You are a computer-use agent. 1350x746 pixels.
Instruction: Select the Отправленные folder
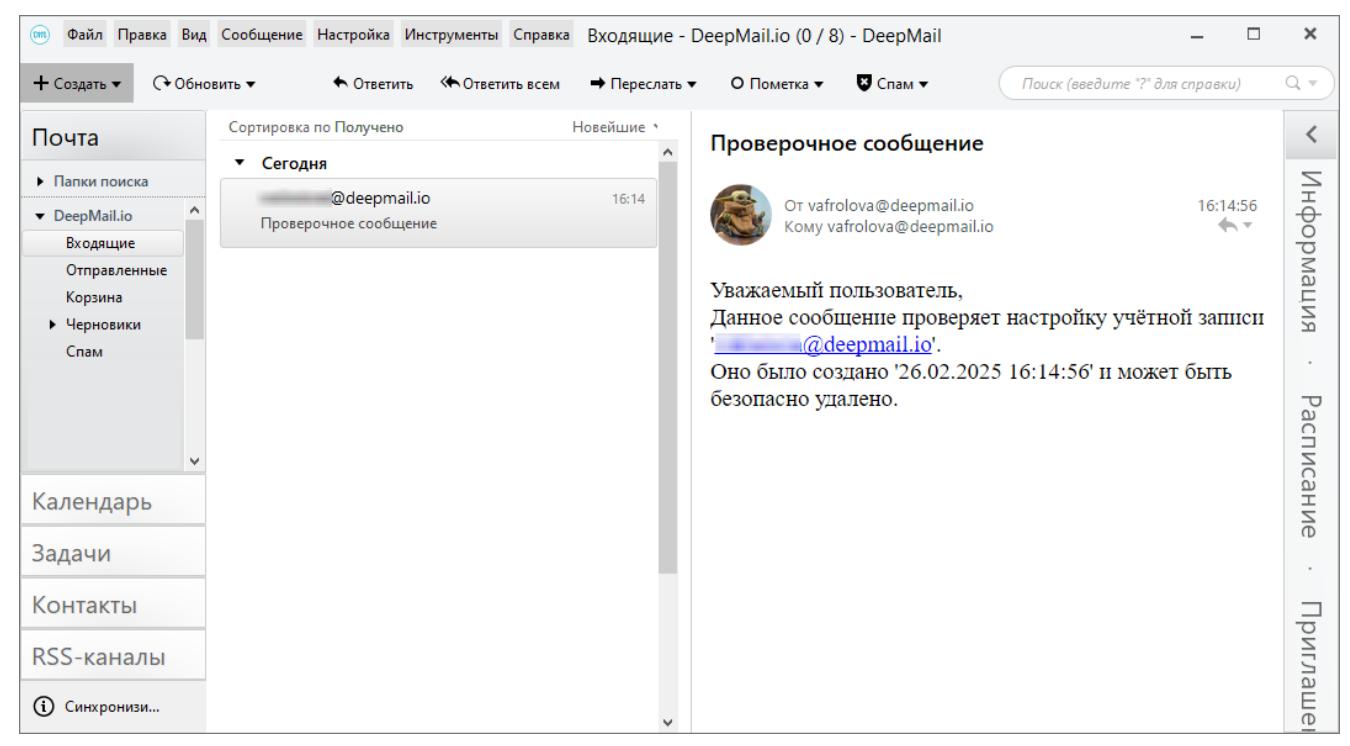click(116, 270)
